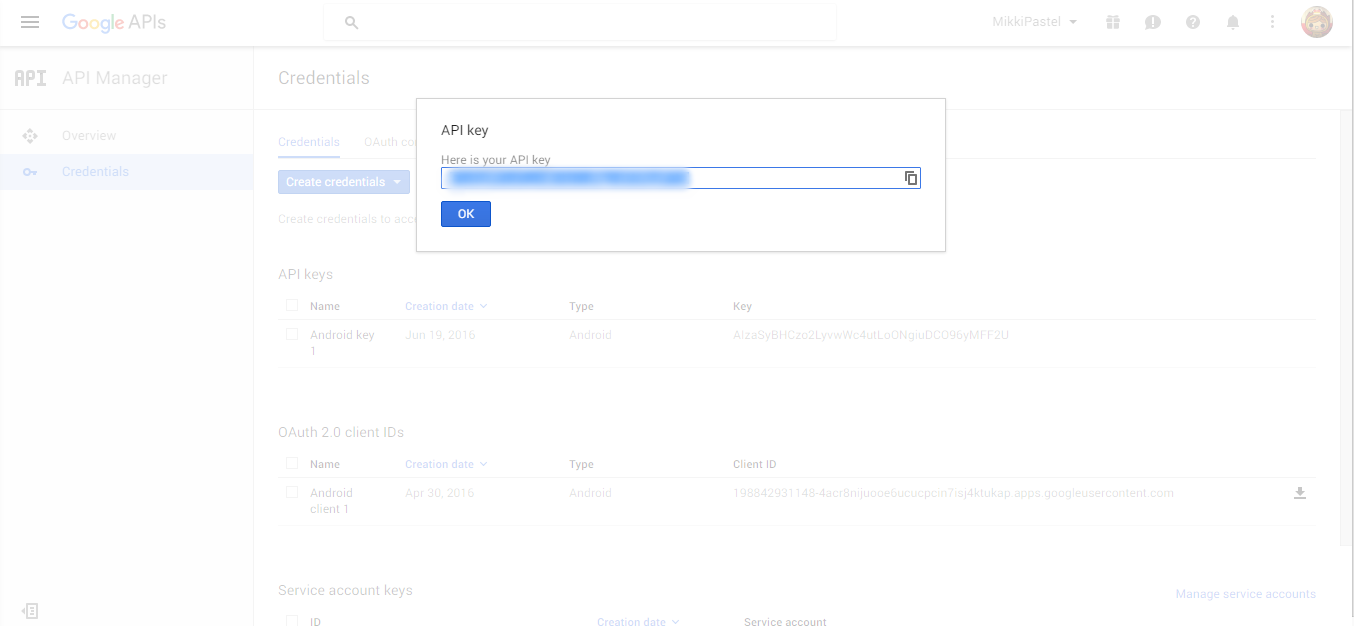Confirm the API key with OK

(x=465, y=213)
